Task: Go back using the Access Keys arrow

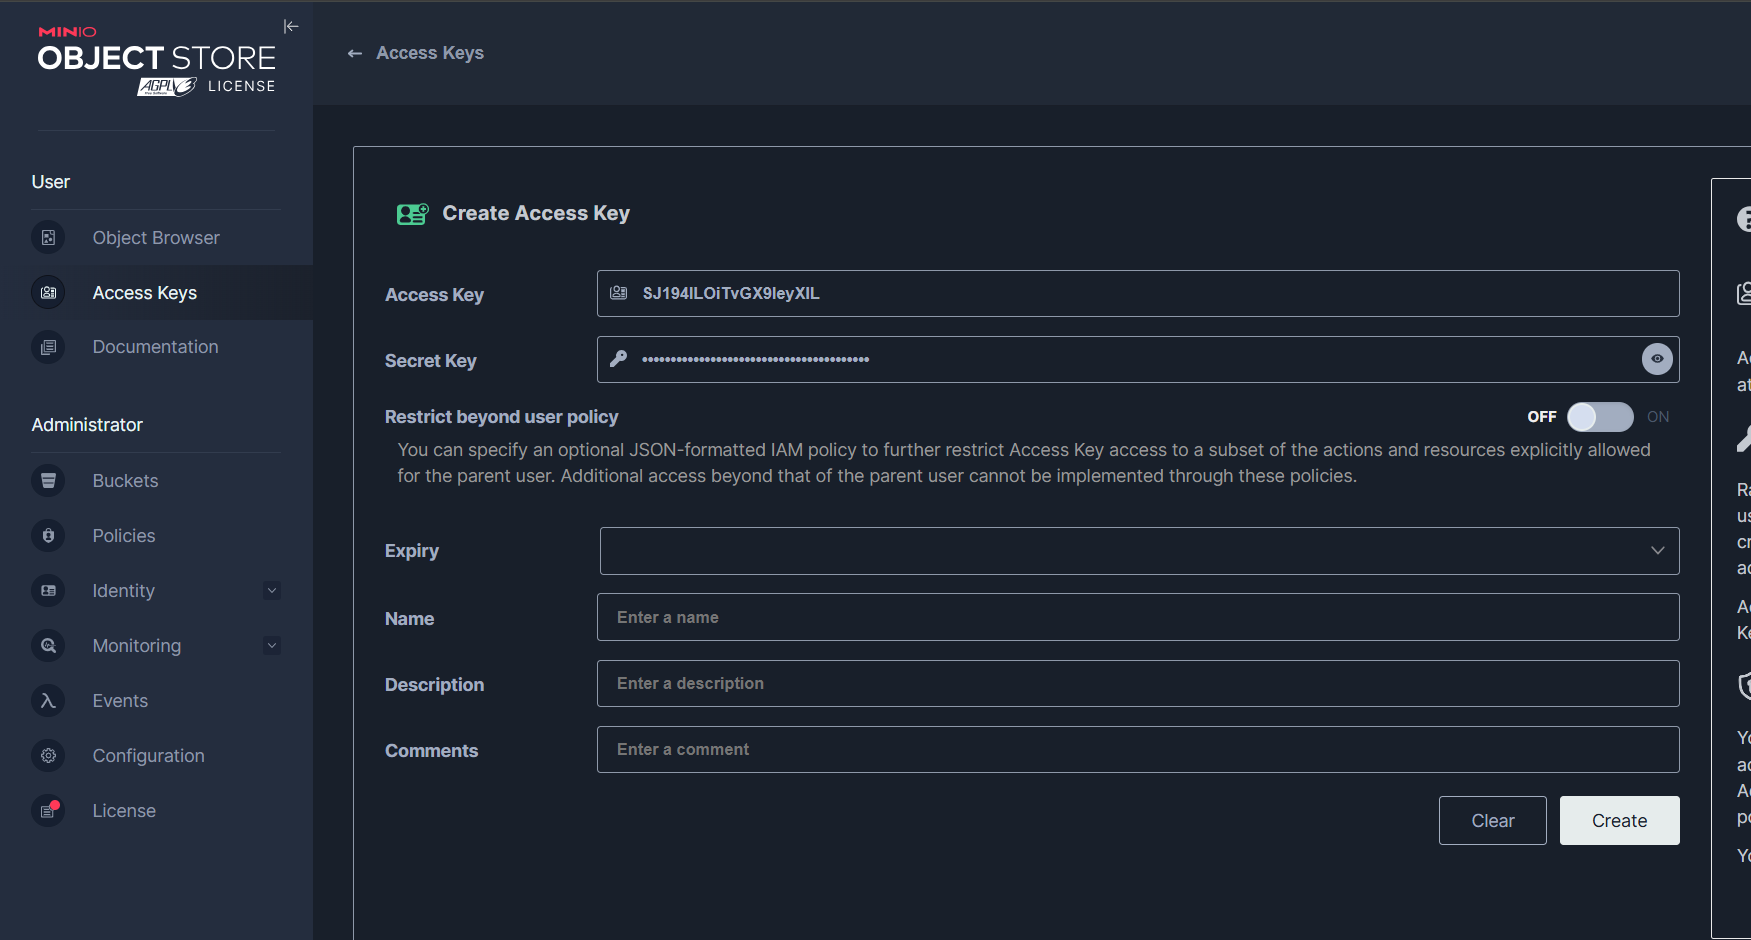Action: [x=355, y=54]
